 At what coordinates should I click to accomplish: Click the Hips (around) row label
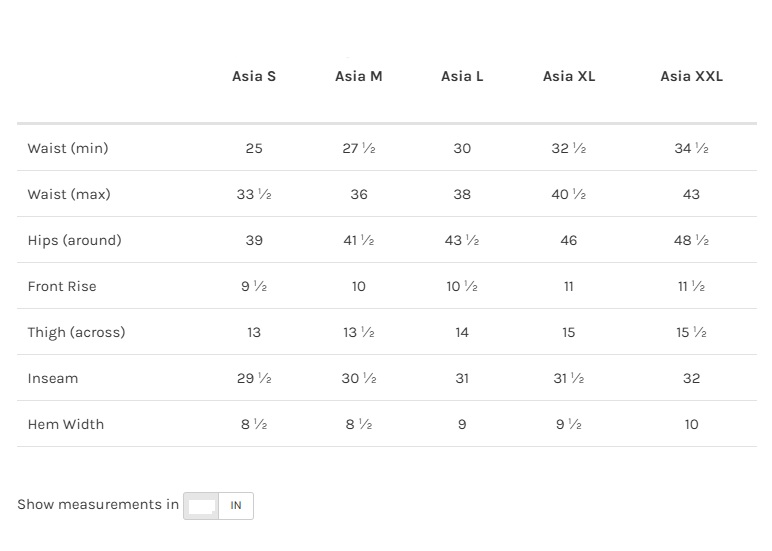(75, 240)
